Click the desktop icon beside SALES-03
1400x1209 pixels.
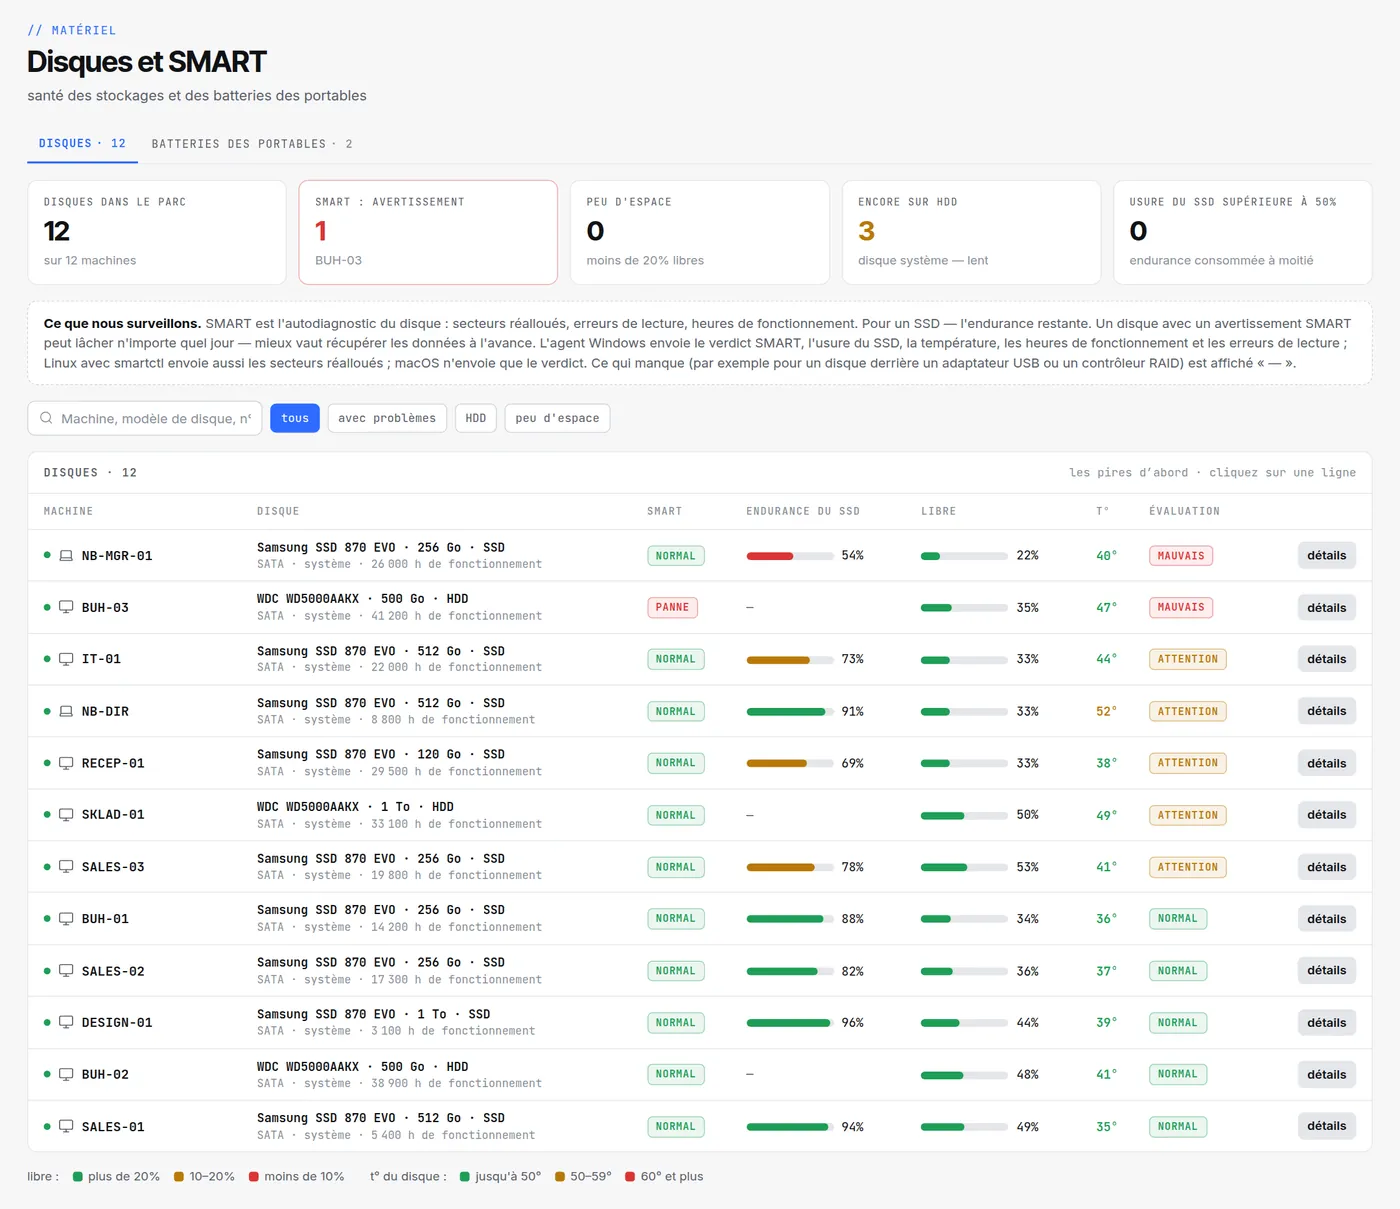(66, 867)
